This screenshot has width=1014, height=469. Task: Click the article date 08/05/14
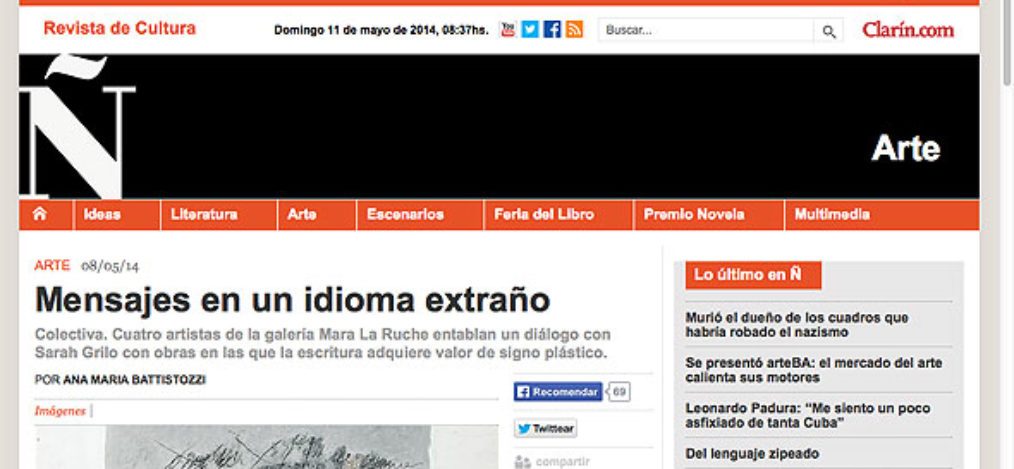click(x=110, y=266)
